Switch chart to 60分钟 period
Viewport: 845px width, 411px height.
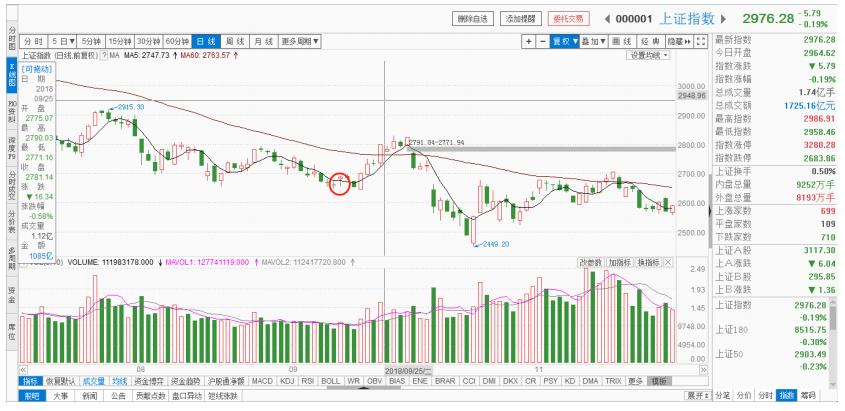(177, 41)
